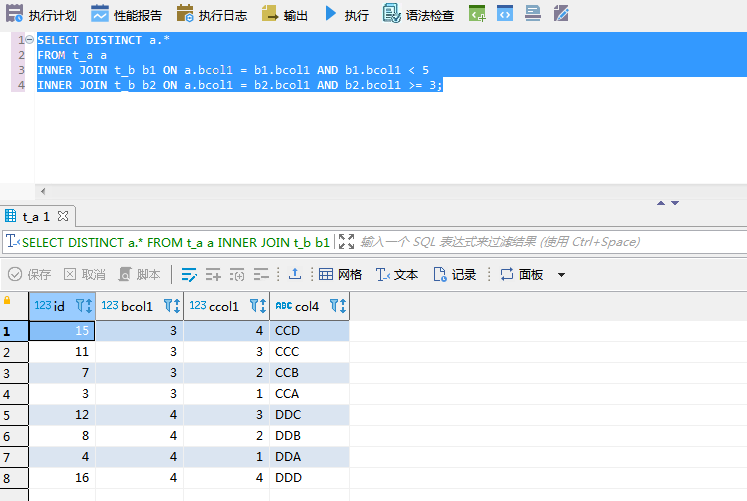Screen dimensions: 747x501
Task: Click the 保存 save button
Action: [x=30, y=274]
